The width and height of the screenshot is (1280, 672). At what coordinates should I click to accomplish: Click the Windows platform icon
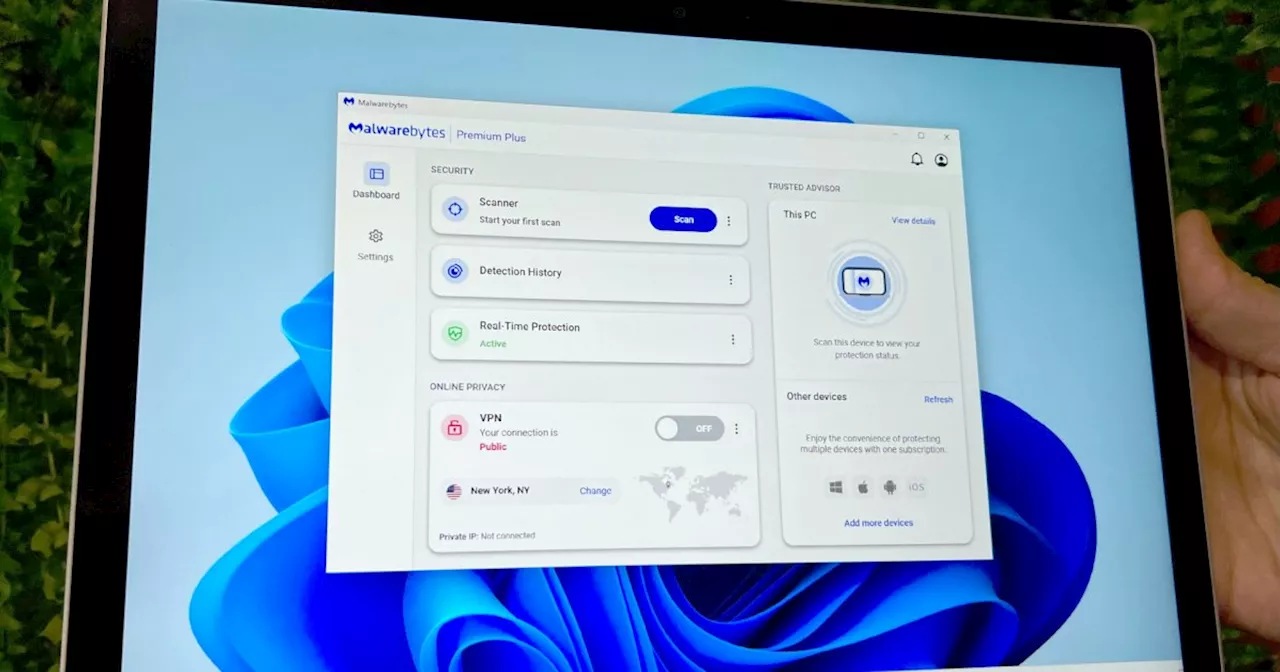pos(835,487)
